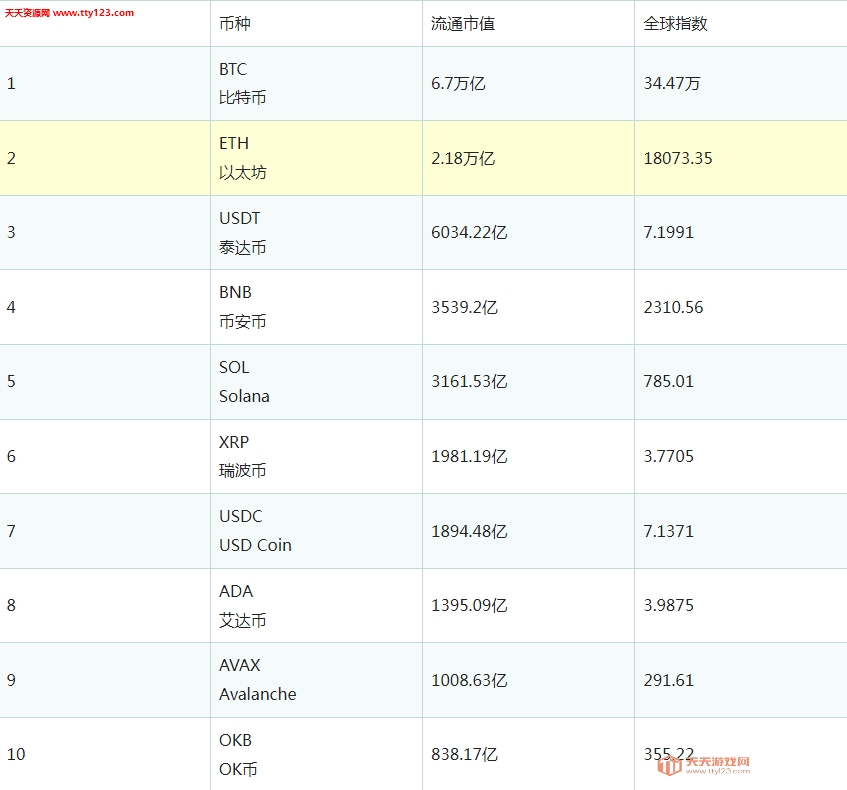Select the market cap value 3161.53亿
The height and width of the screenshot is (790, 847).
coord(469,381)
